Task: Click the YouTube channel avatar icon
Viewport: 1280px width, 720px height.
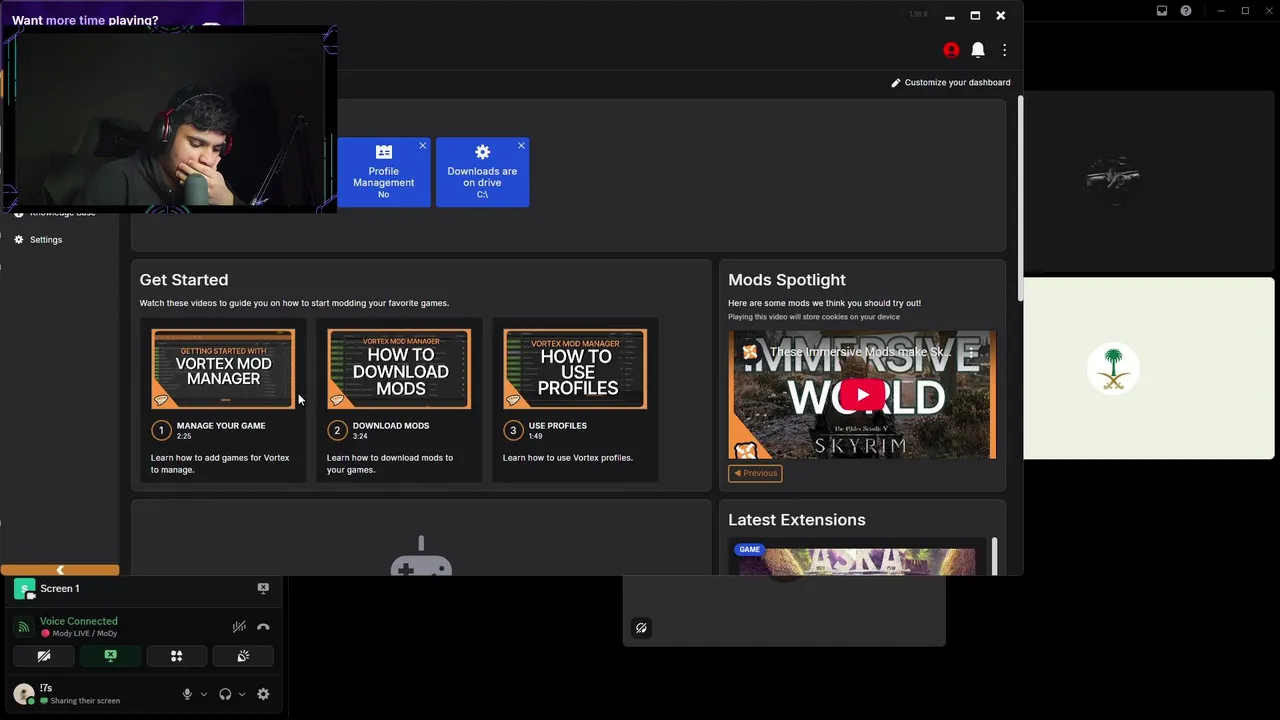Action: [x=749, y=352]
